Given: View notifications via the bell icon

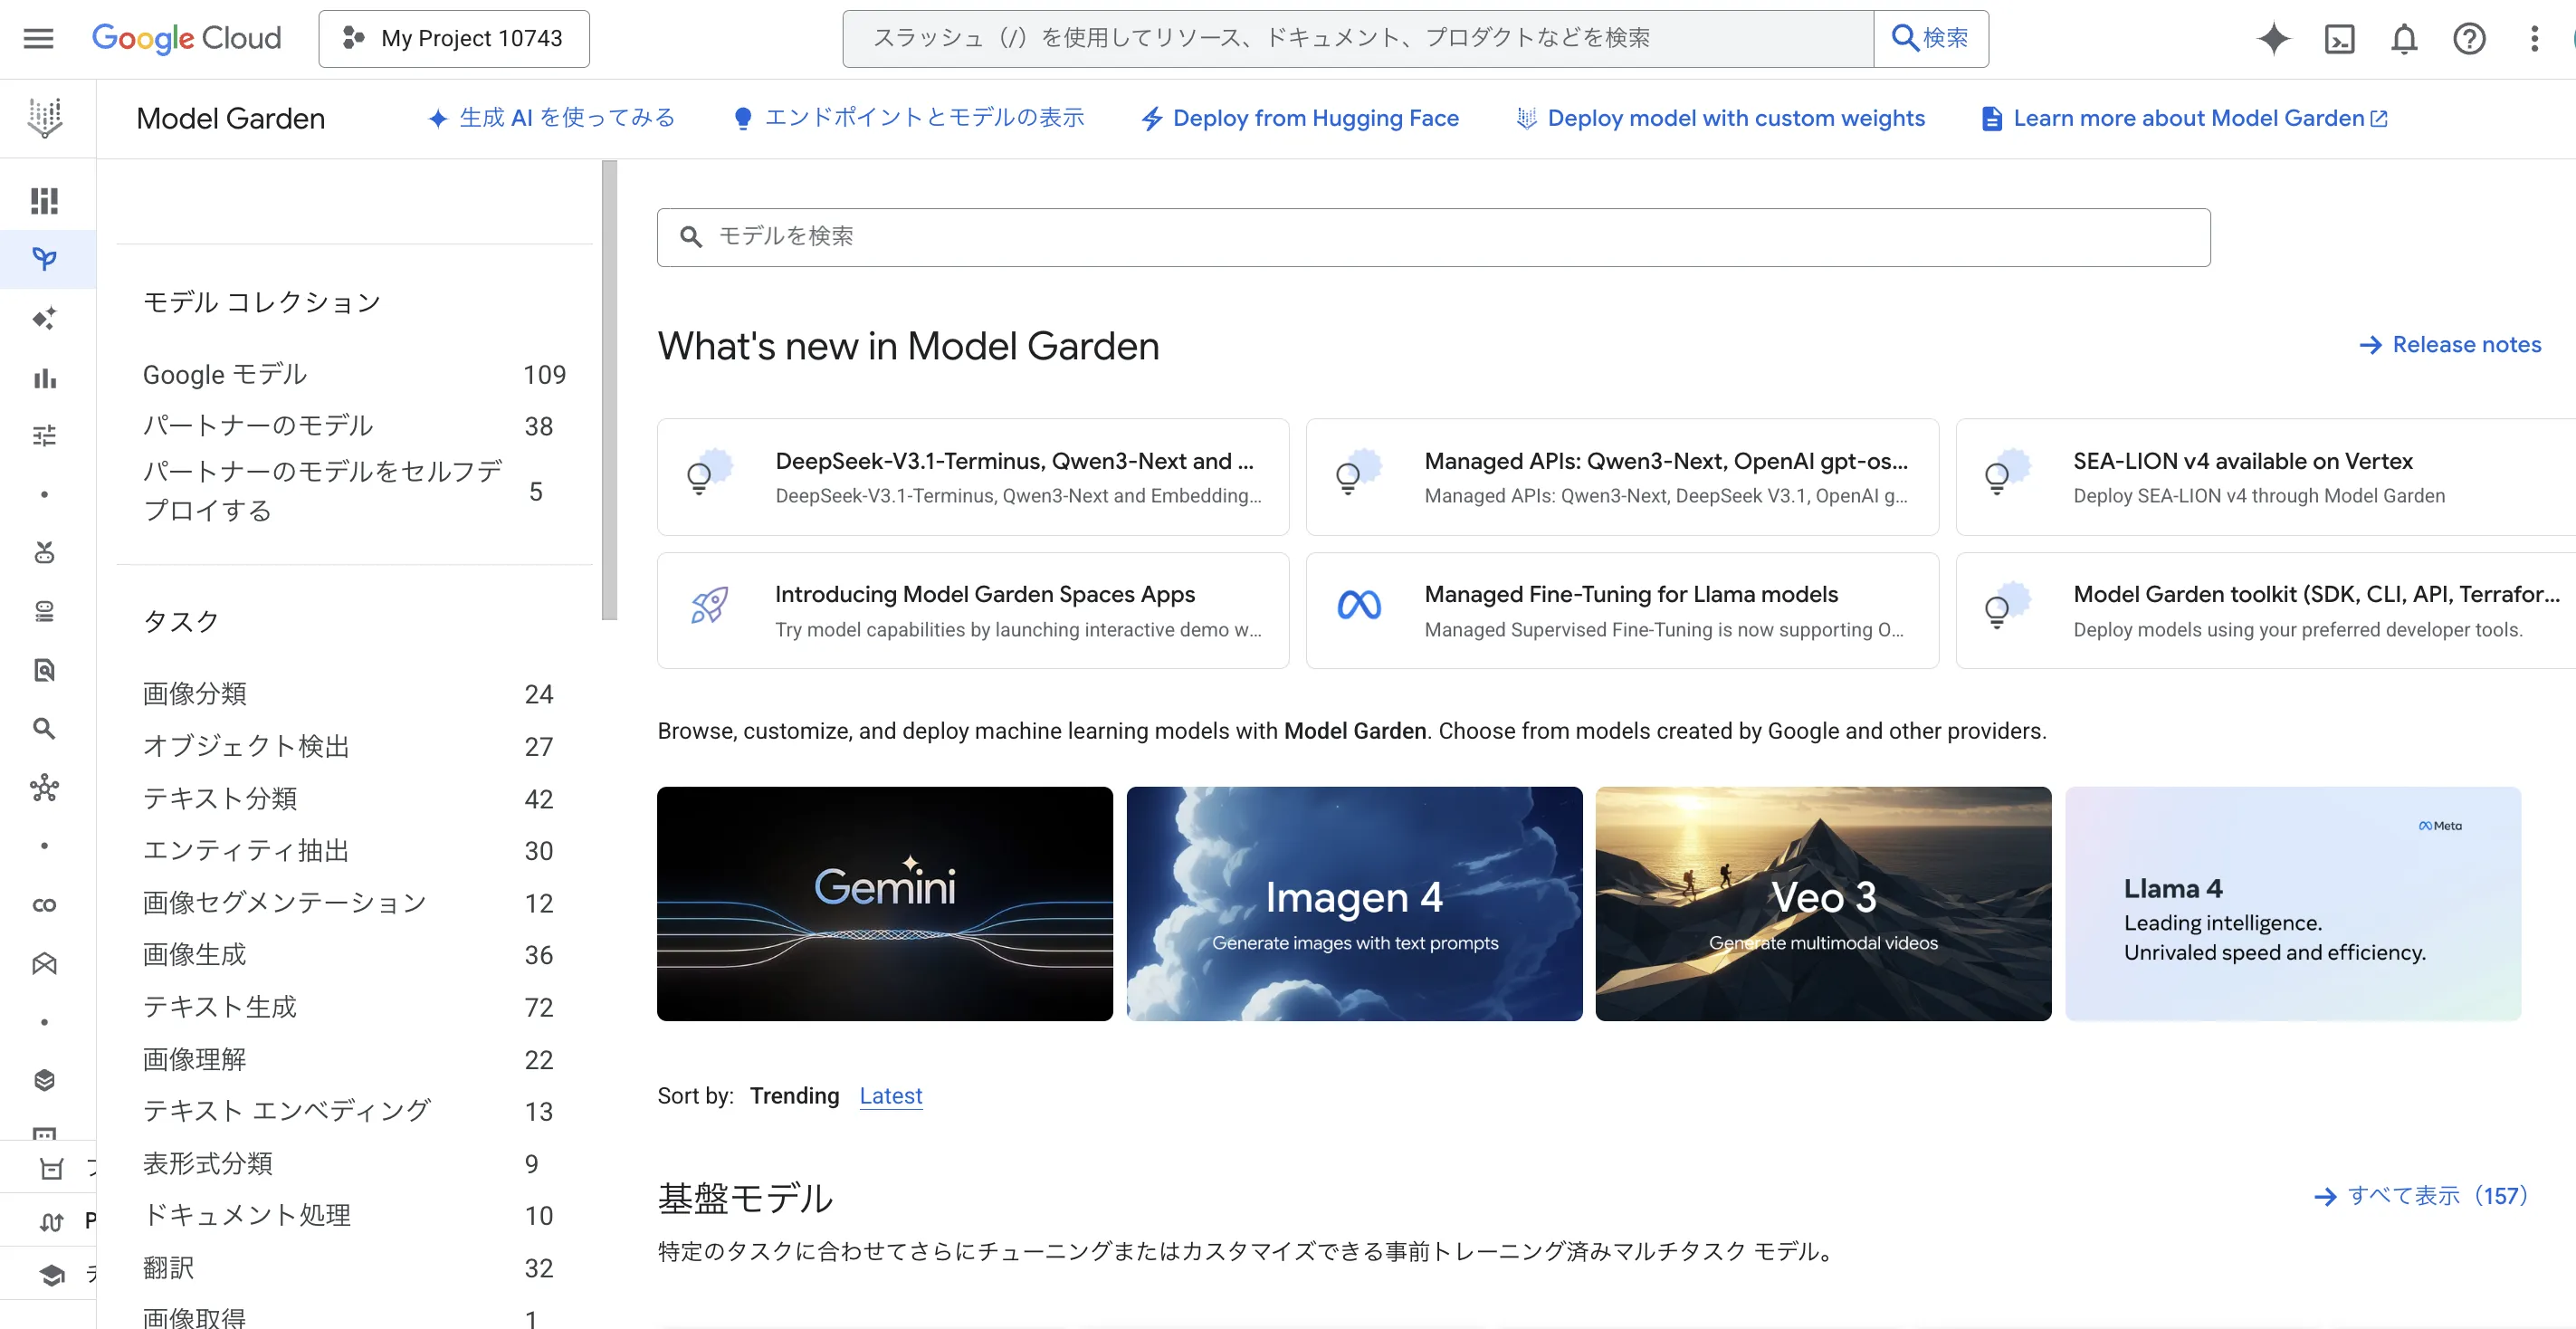Looking at the screenshot, I should point(2404,39).
